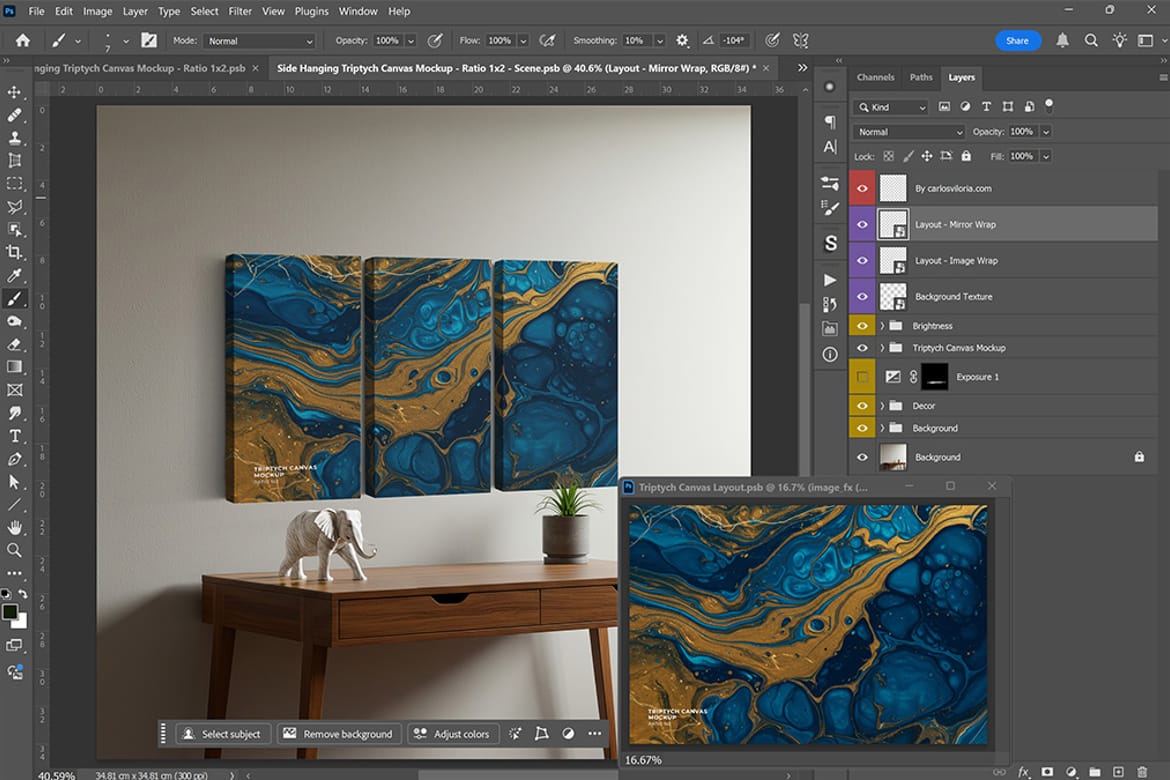Click the create new layer icon
The image size is (1170, 780).
[1118, 772]
